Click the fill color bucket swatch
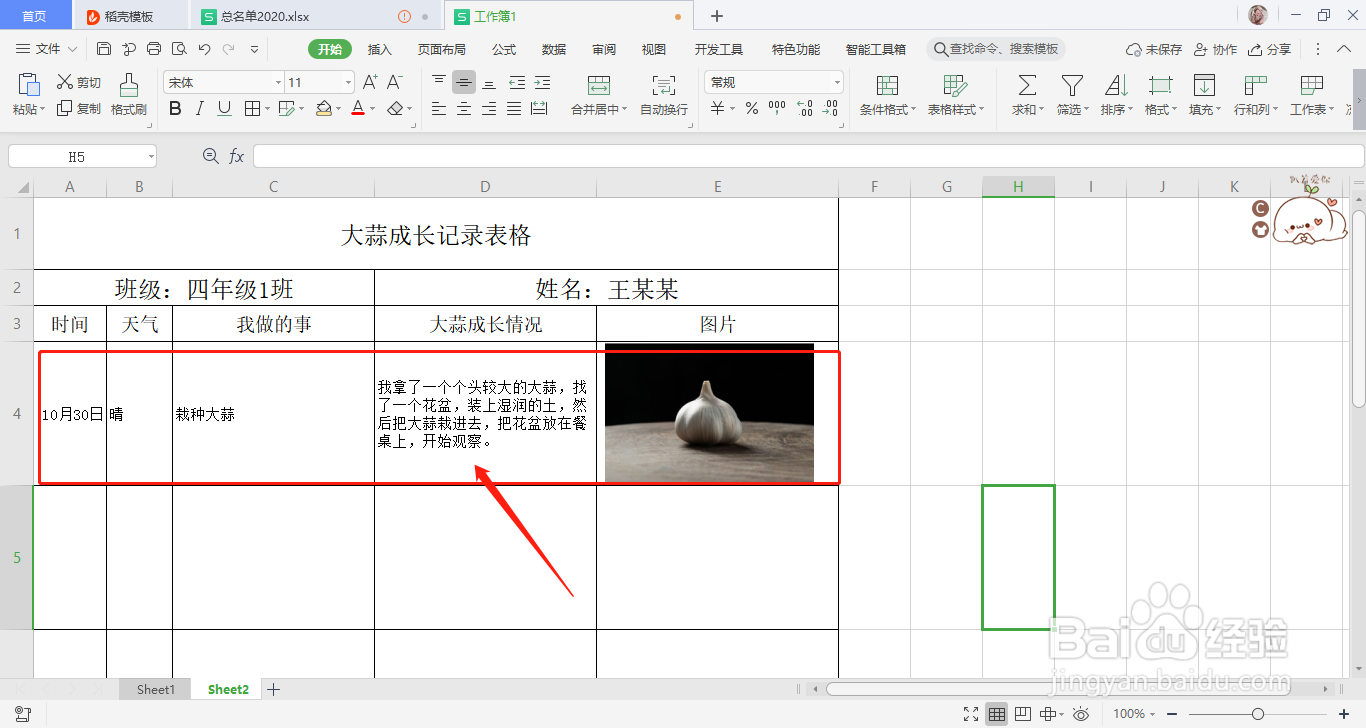Screen dimensions: 1366x728 click(x=323, y=108)
